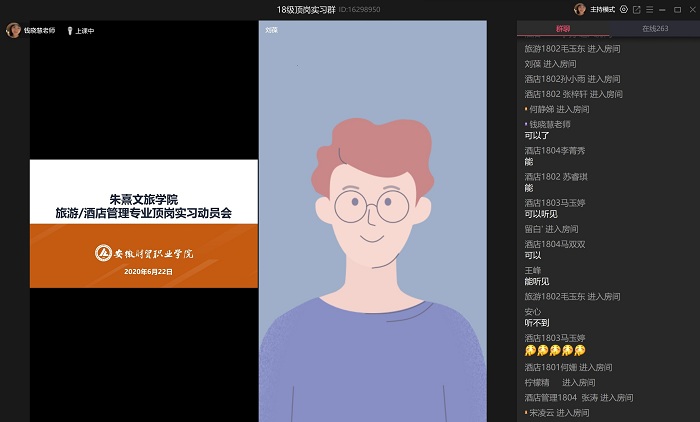Click the microphone 上课中 status icon

pos(69,31)
